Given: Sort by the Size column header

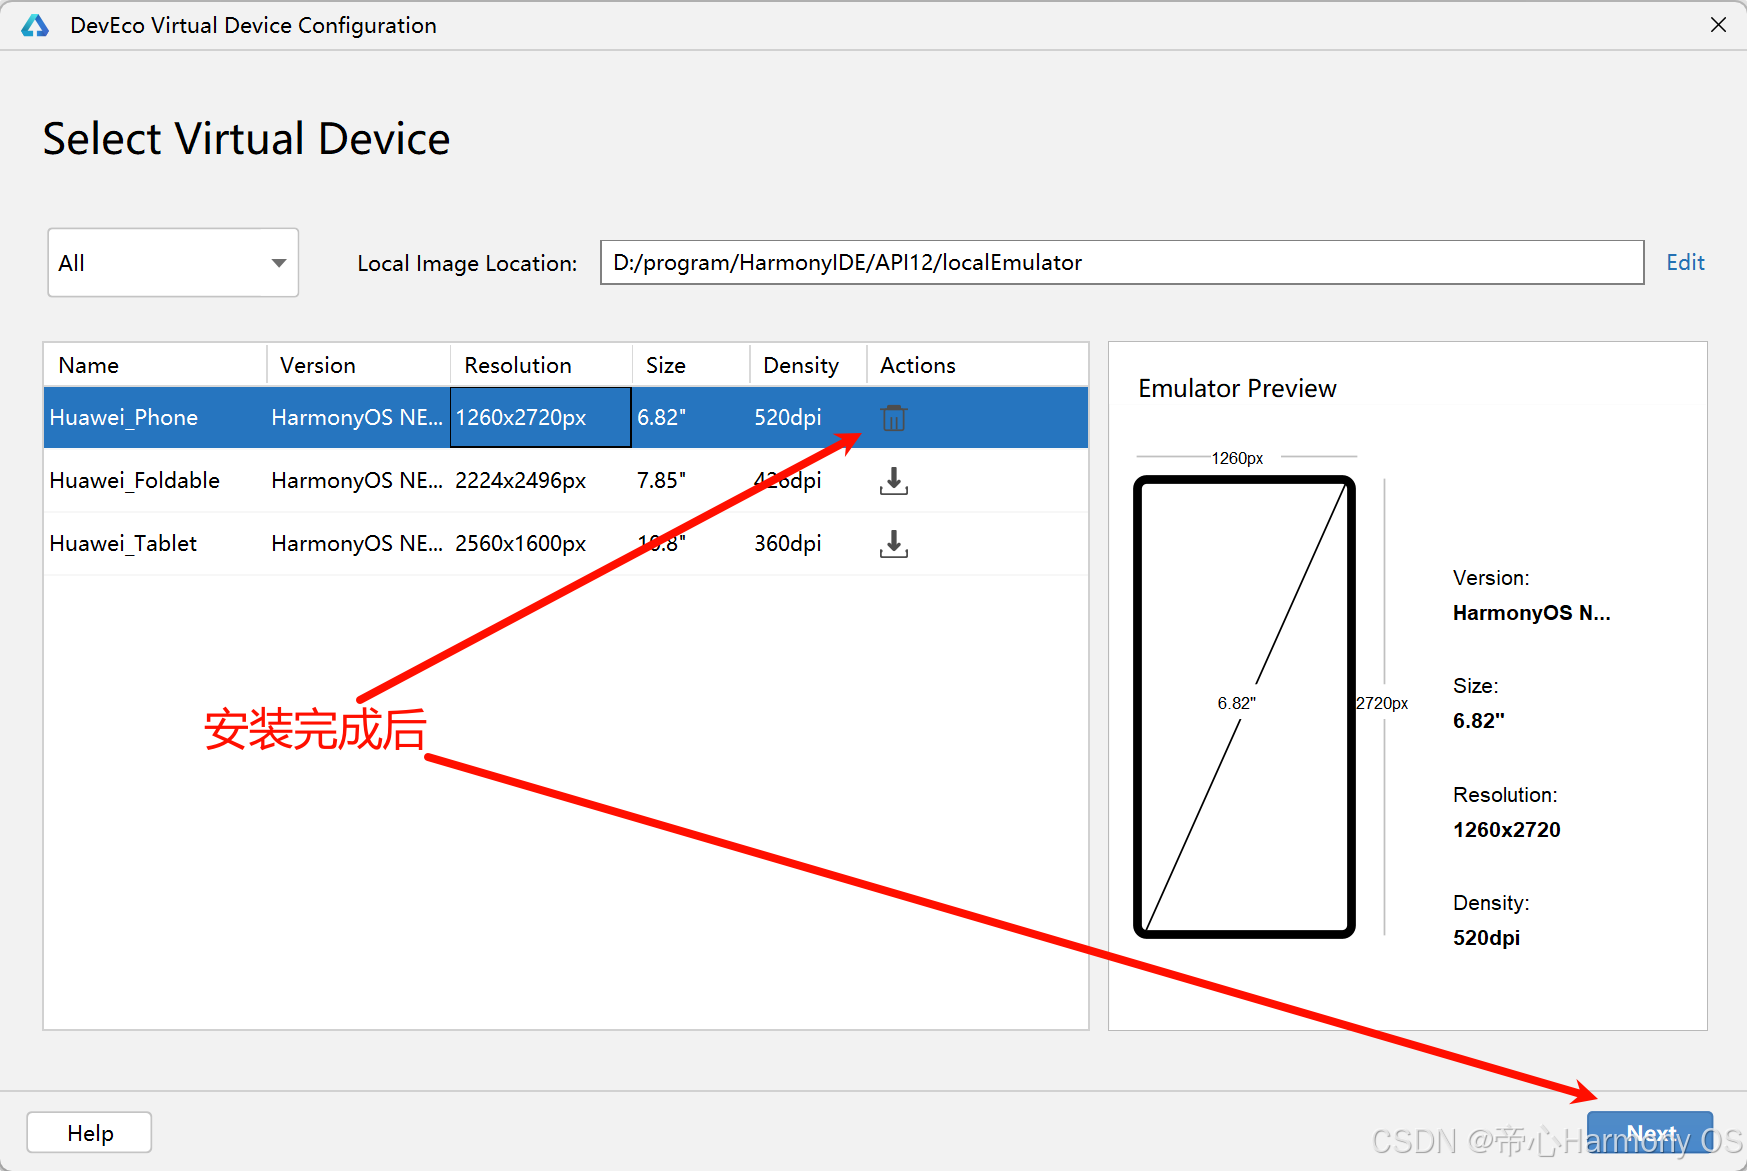Looking at the screenshot, I should point(691,366).
